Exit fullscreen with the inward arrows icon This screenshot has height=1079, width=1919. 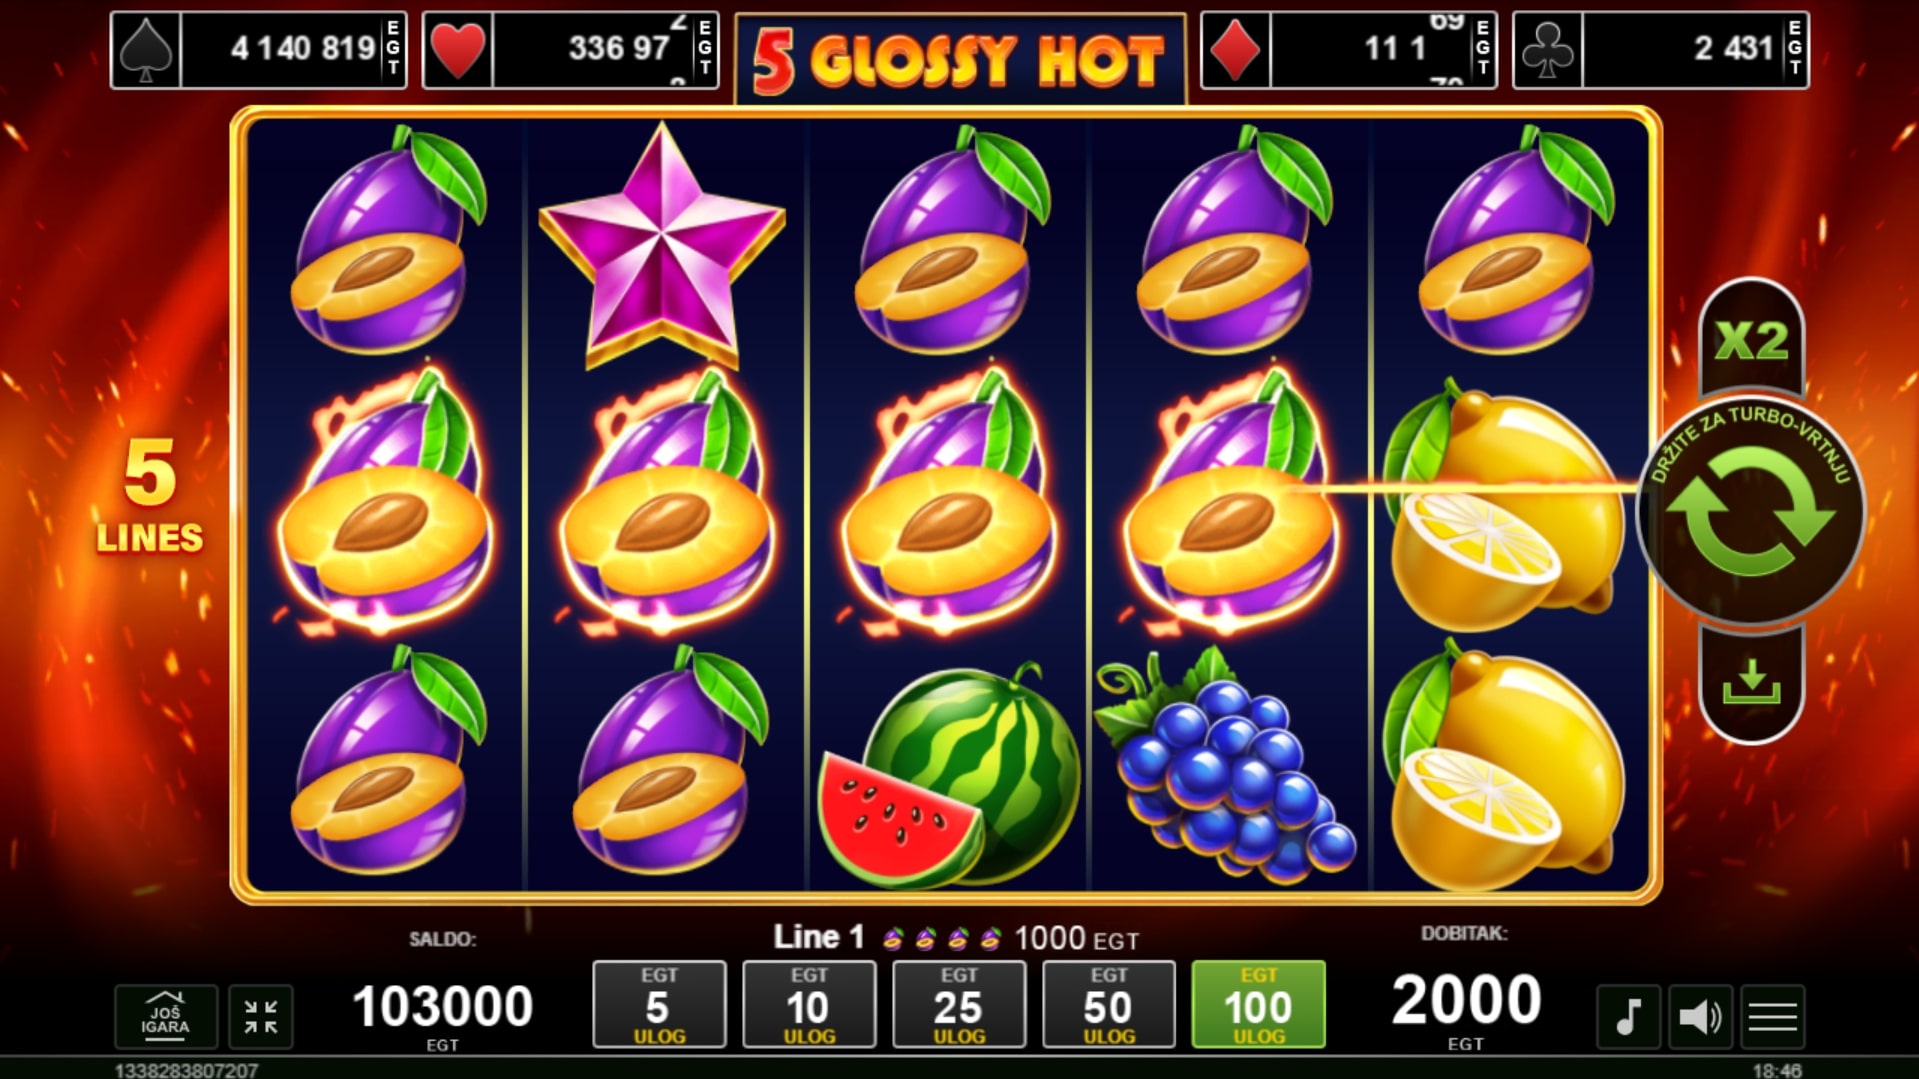coord(261,1017)
